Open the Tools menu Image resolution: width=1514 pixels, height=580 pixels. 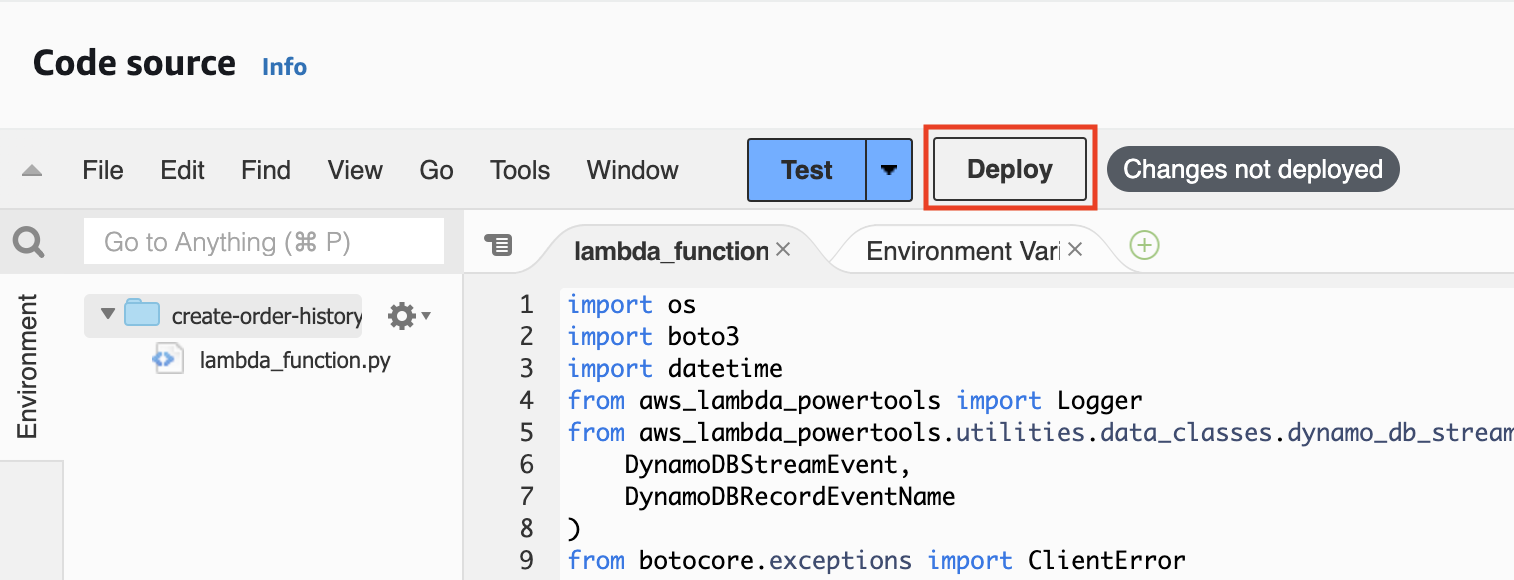pos(520,170)
